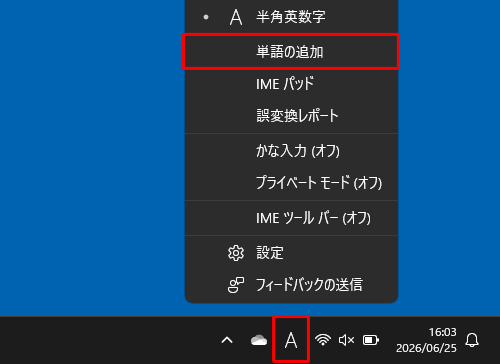Click the battery status tray icon
The width and height of the screenshot is (500, 364).
coord(371,340)
